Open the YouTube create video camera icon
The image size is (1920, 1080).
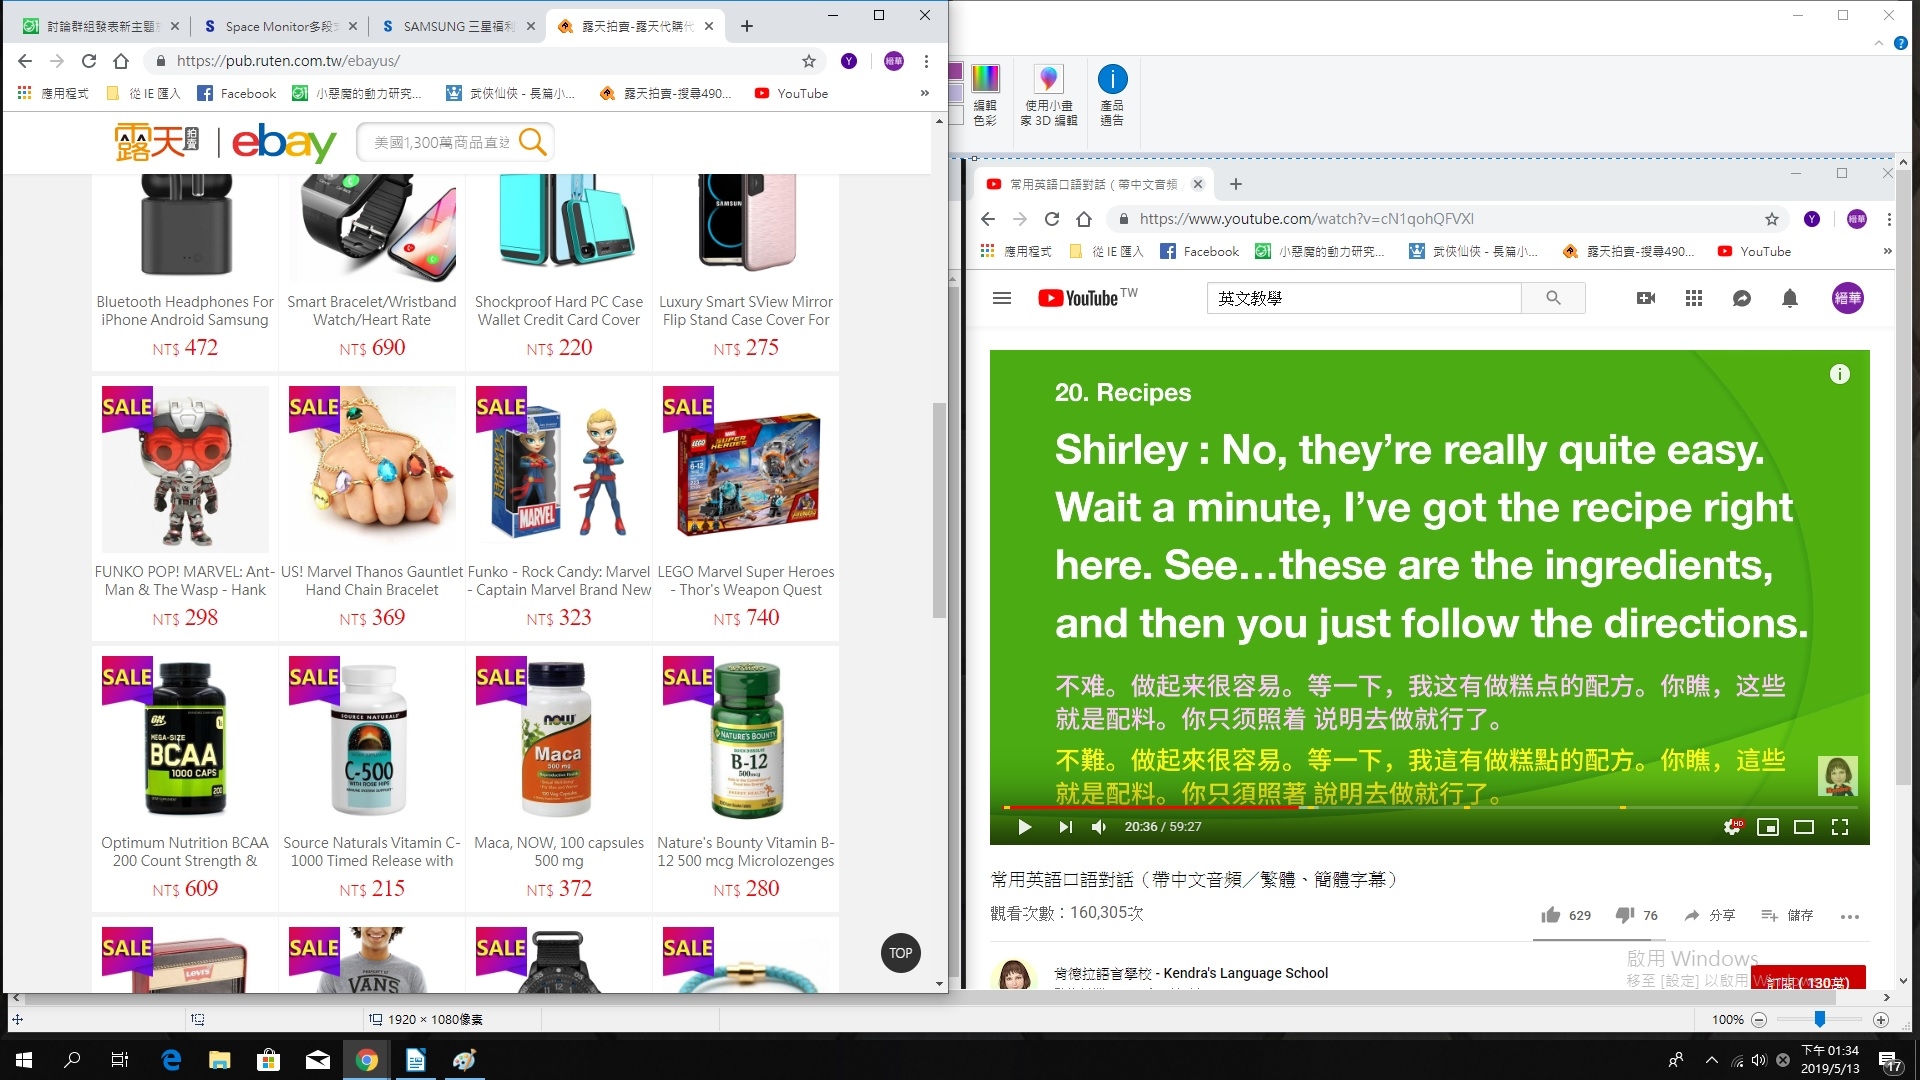(1646, 298)
